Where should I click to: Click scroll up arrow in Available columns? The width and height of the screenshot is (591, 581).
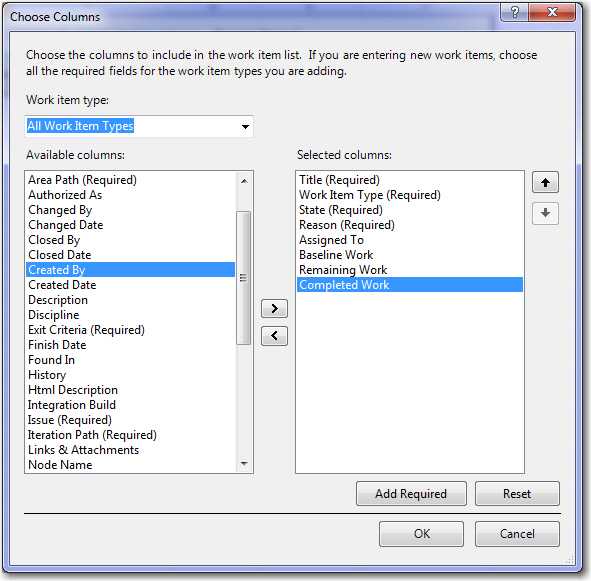[244, 181]
